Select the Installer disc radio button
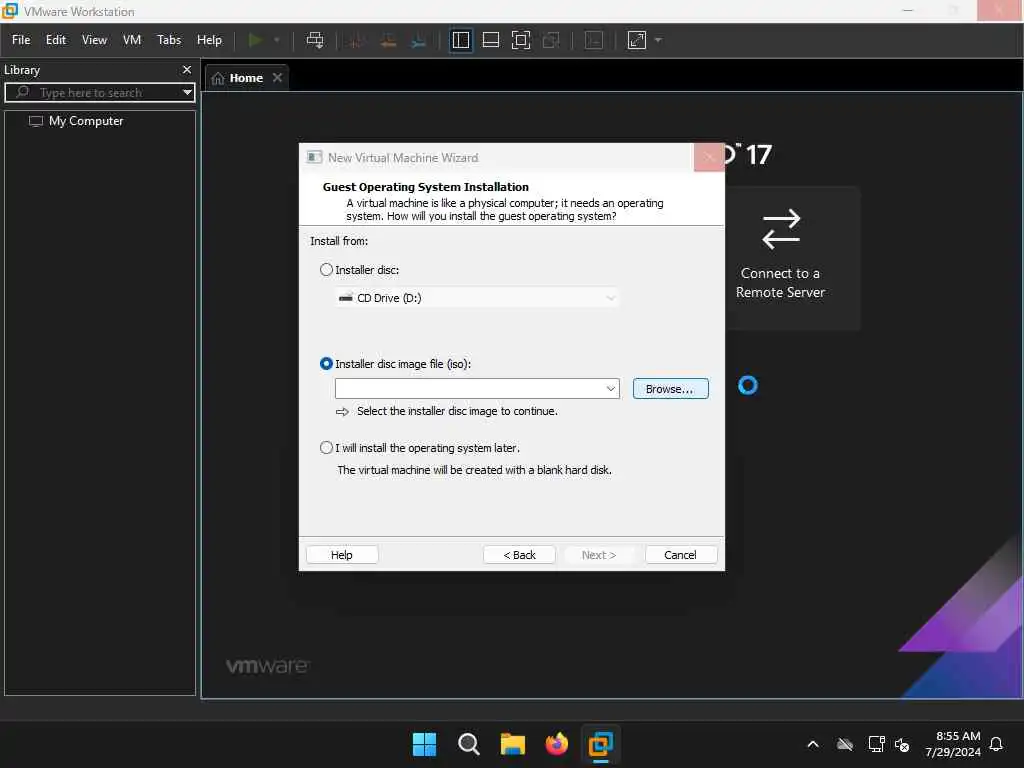This screenshot has height=768, width=1024. 326,270
